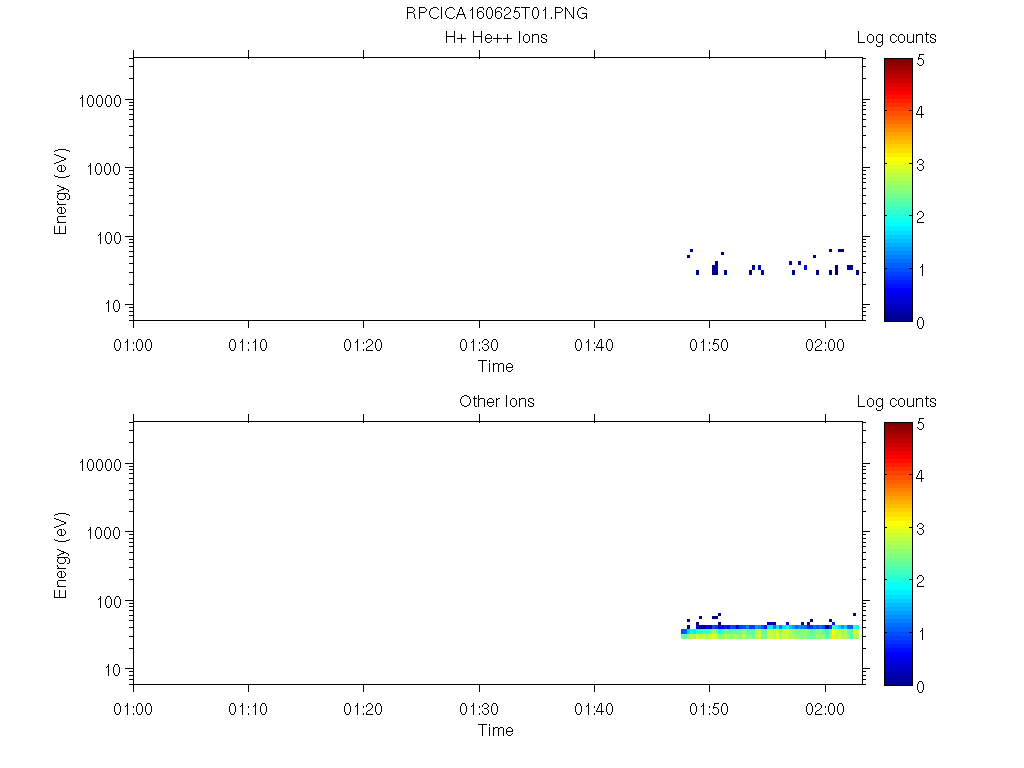Image resolution: width=1024 pixels, height=768 pixels.
Task: Click the 0 label on bottom colorbar
Action: (921, 687)
